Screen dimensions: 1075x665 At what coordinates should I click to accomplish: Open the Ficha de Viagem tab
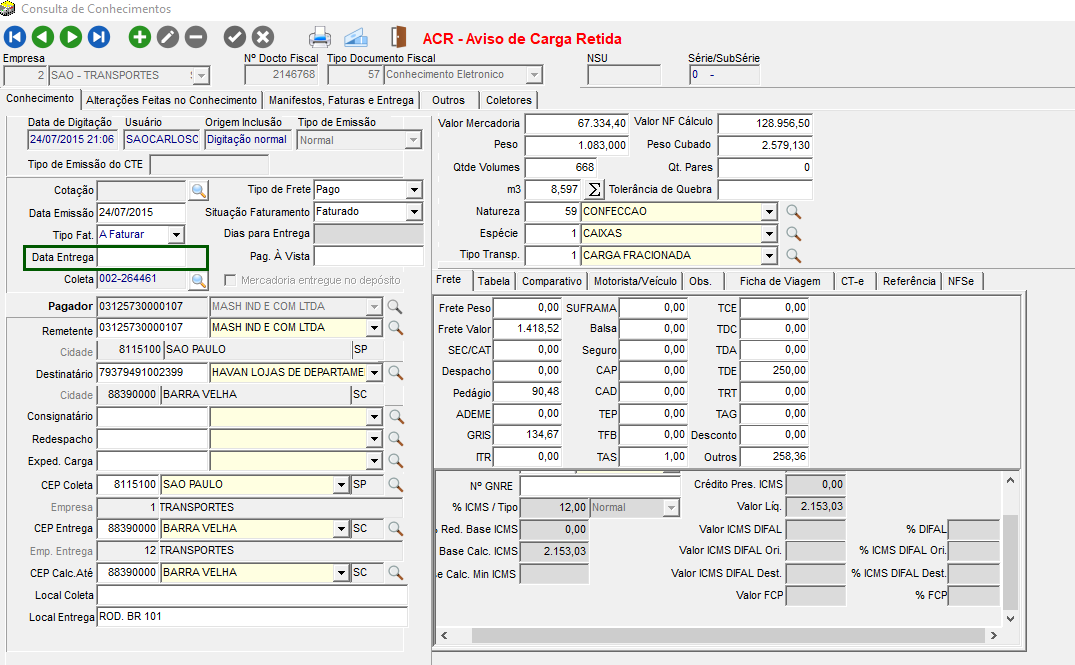(780, 282)
